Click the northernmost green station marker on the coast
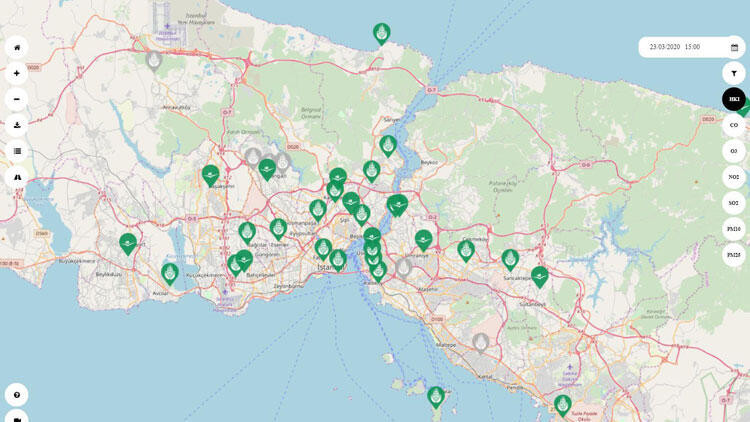750x422 pixels. point(382,33)
